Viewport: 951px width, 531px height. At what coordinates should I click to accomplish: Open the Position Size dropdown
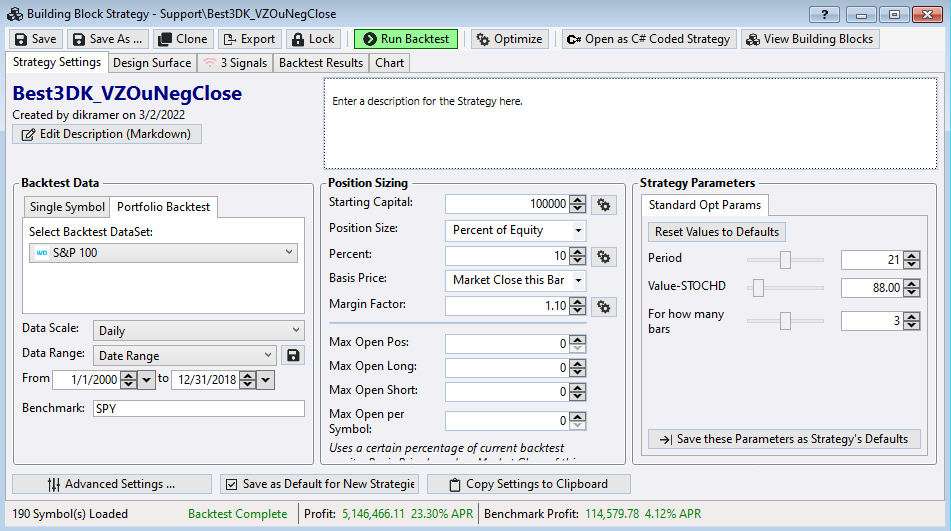[516, 230]
